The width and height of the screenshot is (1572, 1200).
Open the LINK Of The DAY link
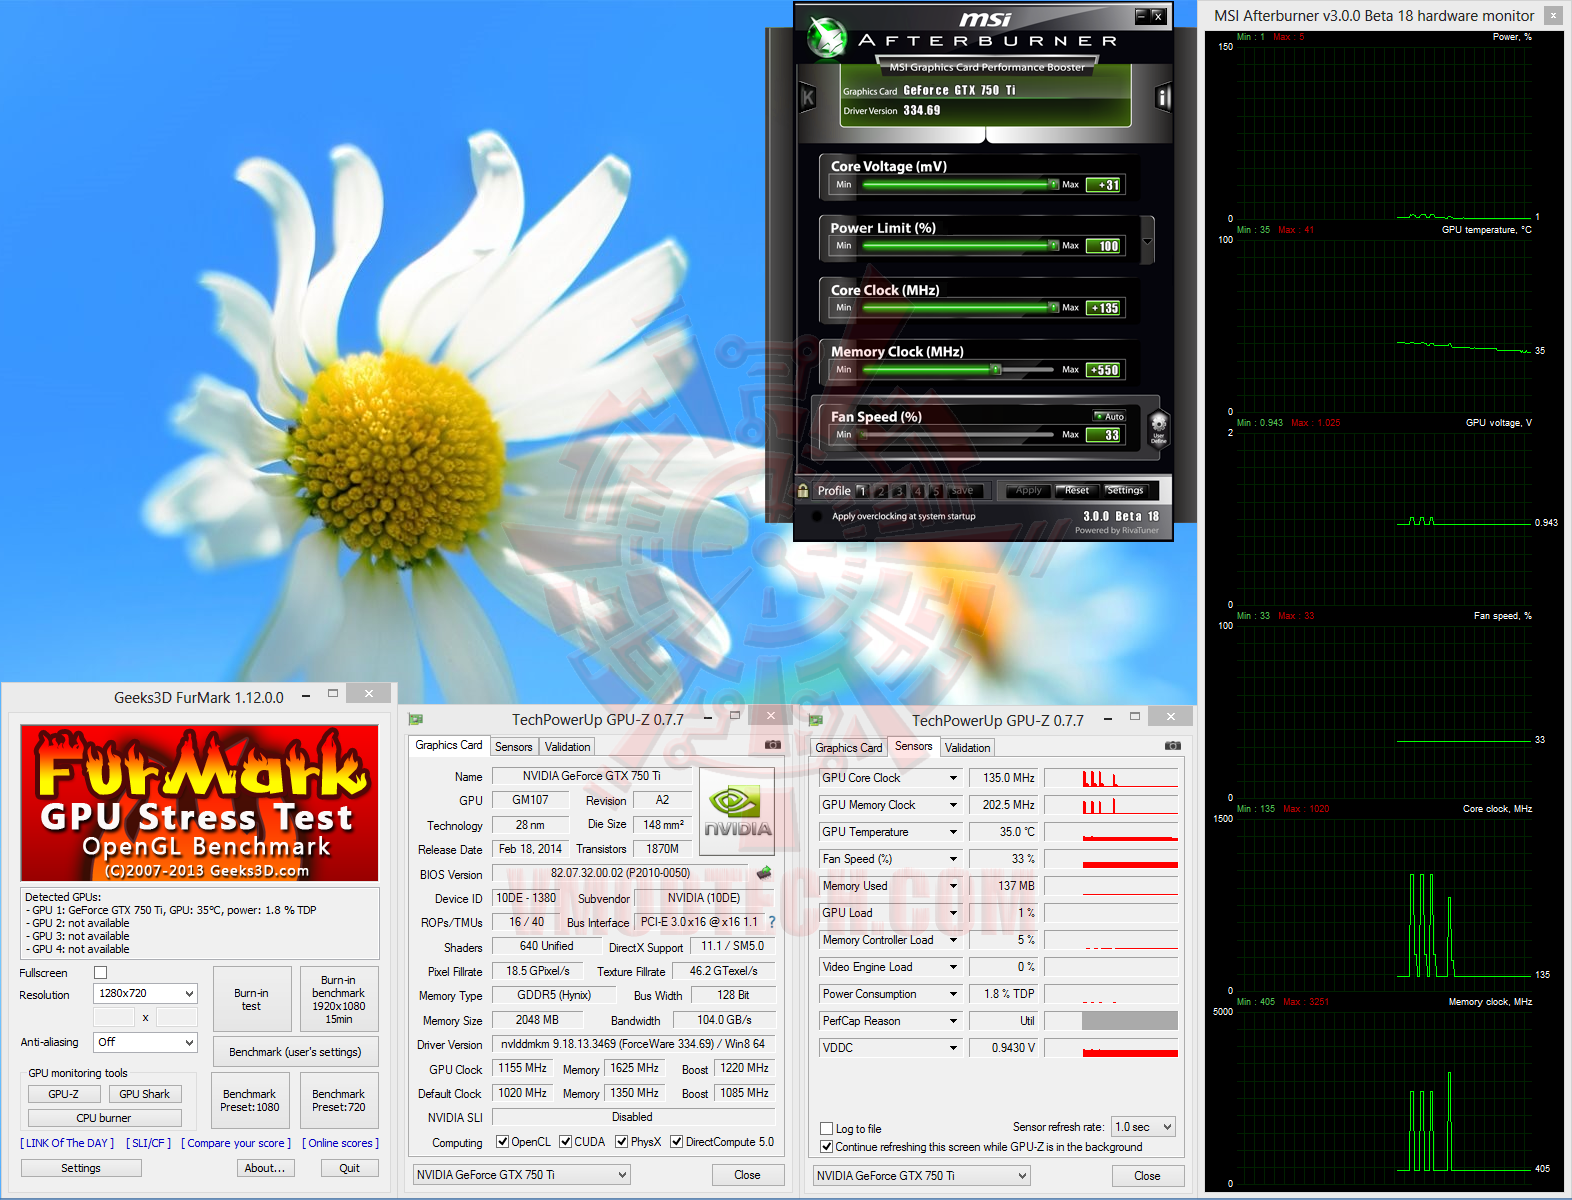[68, 1143]
